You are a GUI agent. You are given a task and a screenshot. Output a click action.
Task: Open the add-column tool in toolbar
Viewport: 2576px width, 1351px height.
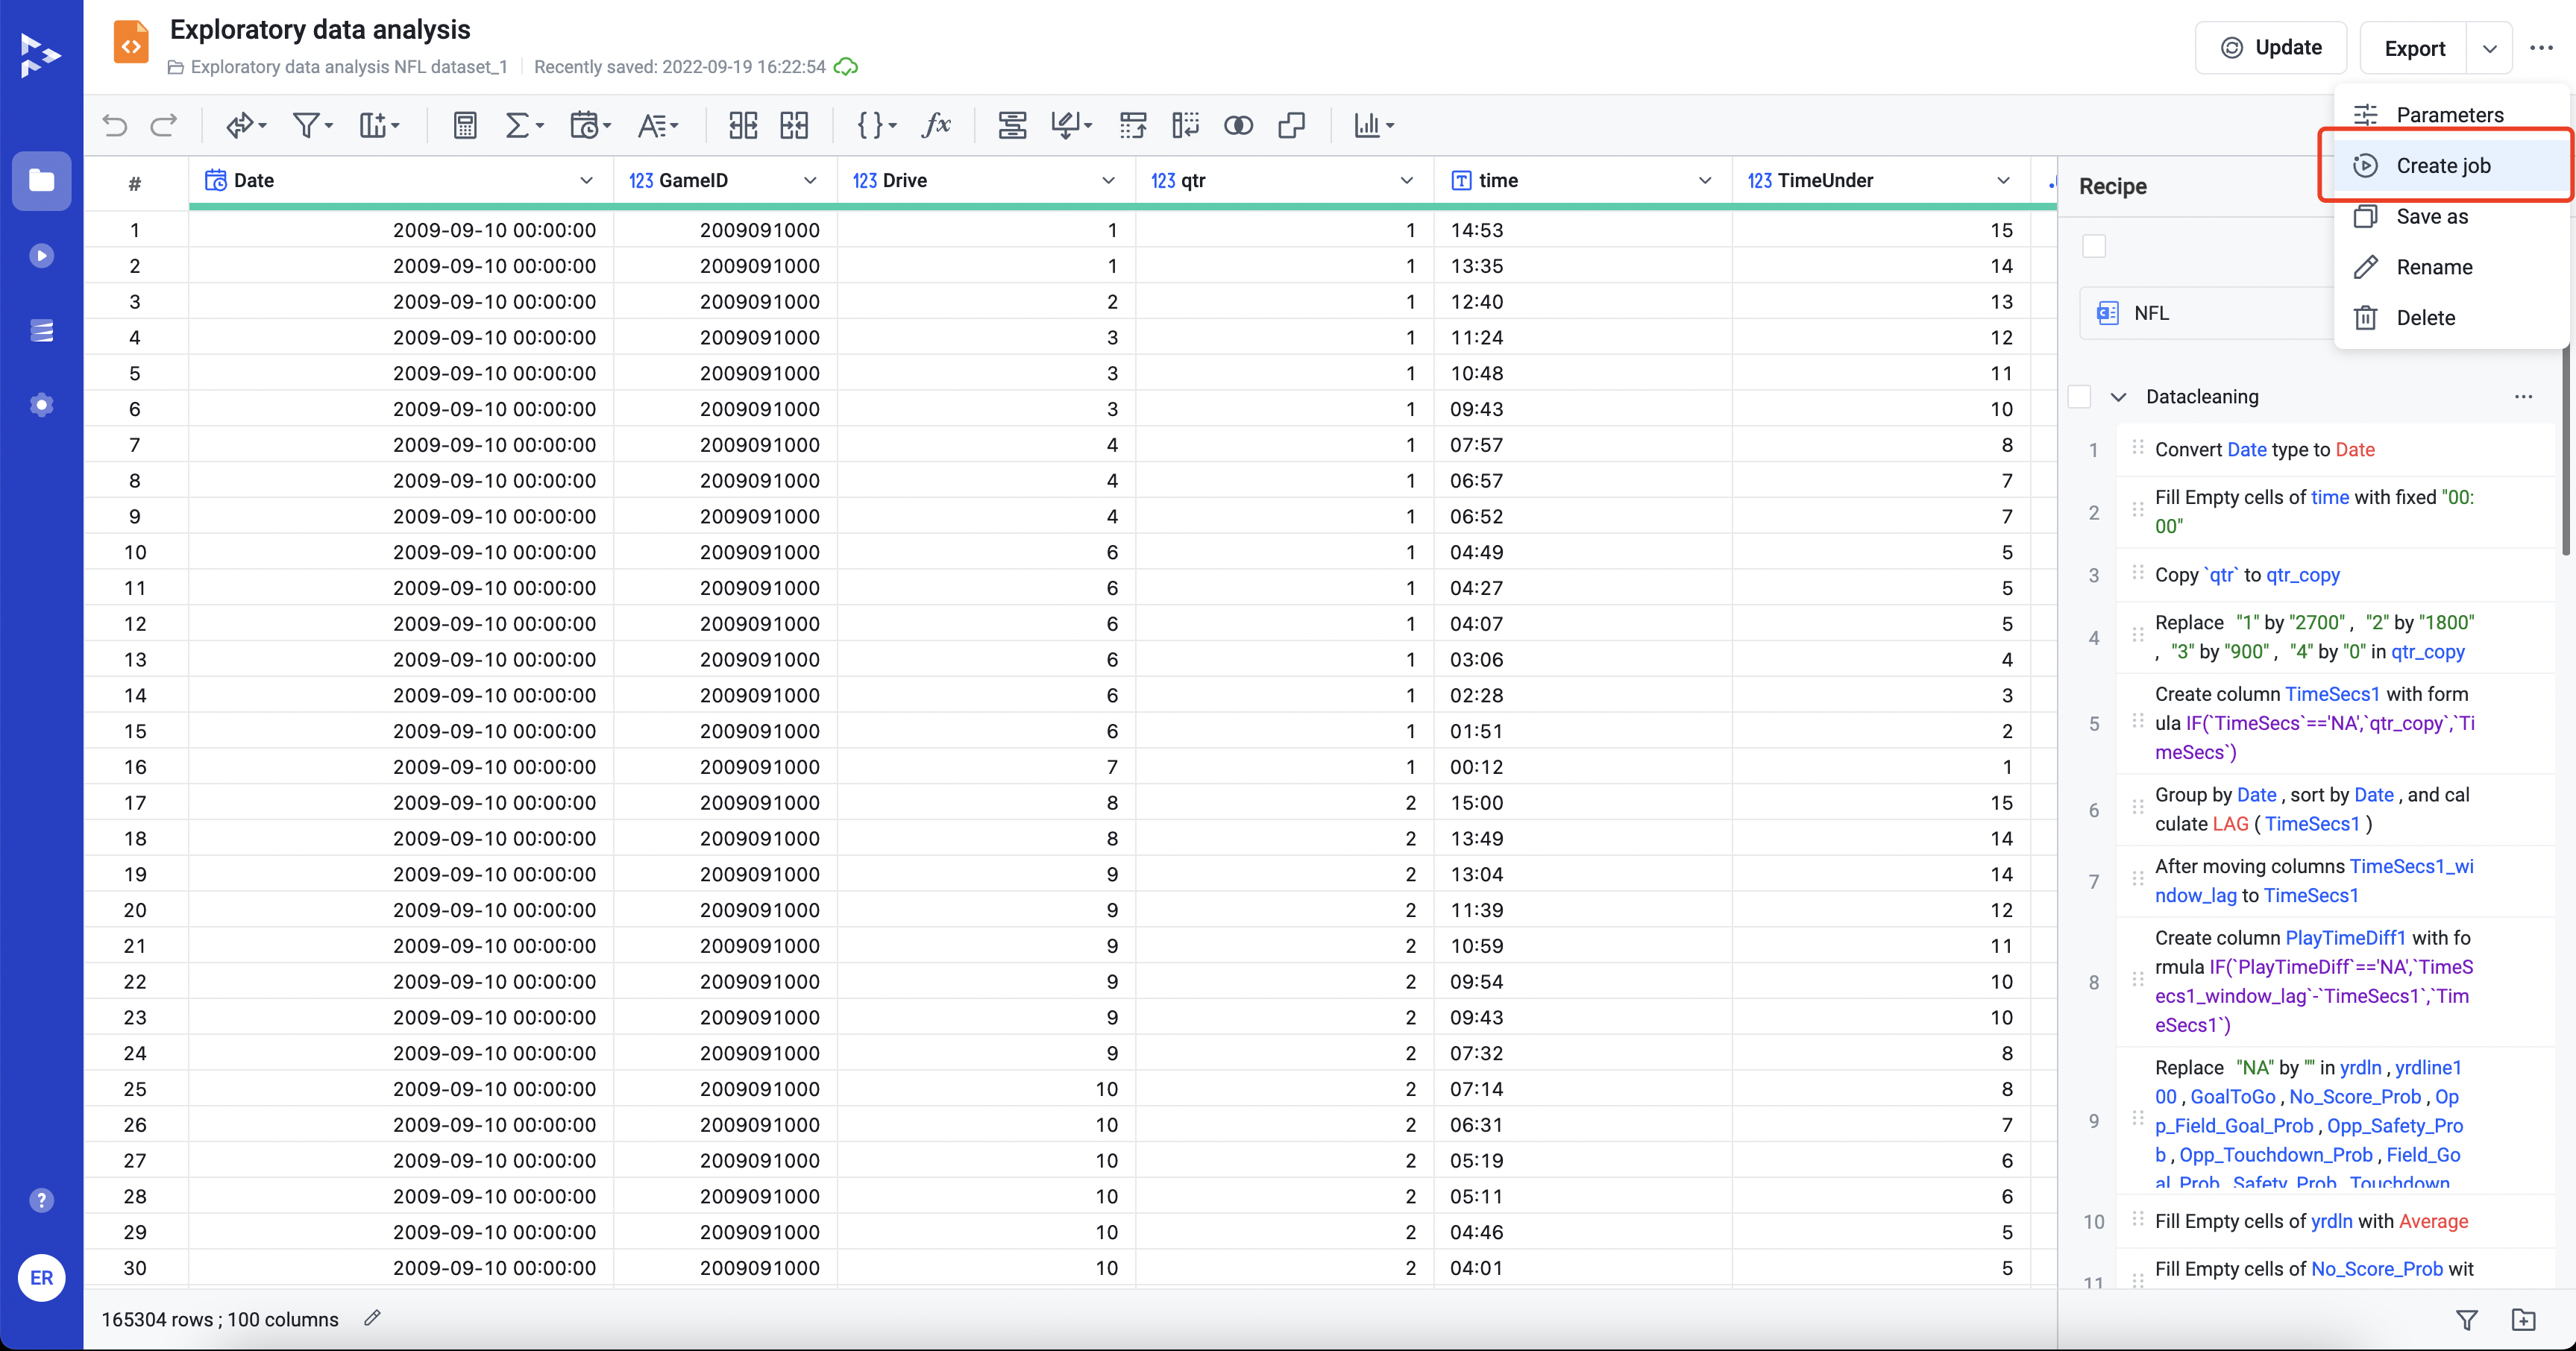click(x=379, y=125)
